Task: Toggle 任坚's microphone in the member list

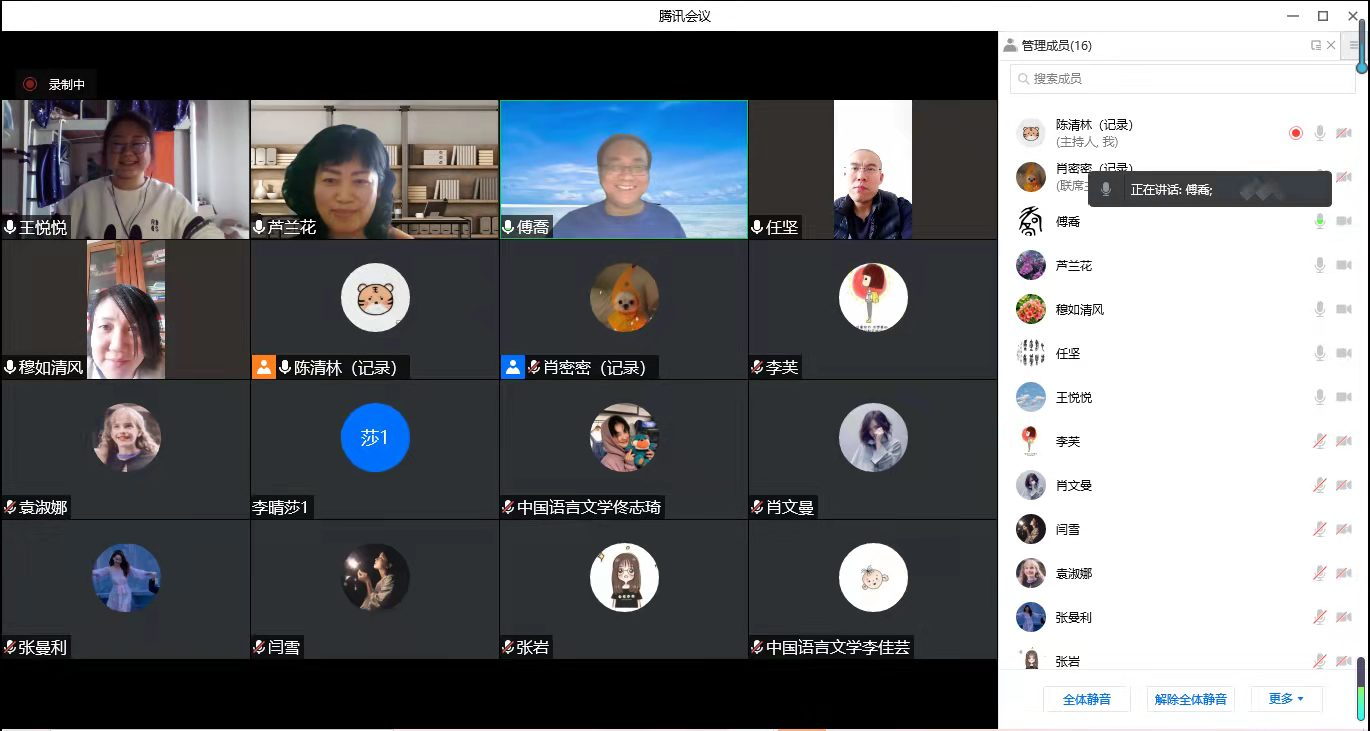Action: (1319, 353)
